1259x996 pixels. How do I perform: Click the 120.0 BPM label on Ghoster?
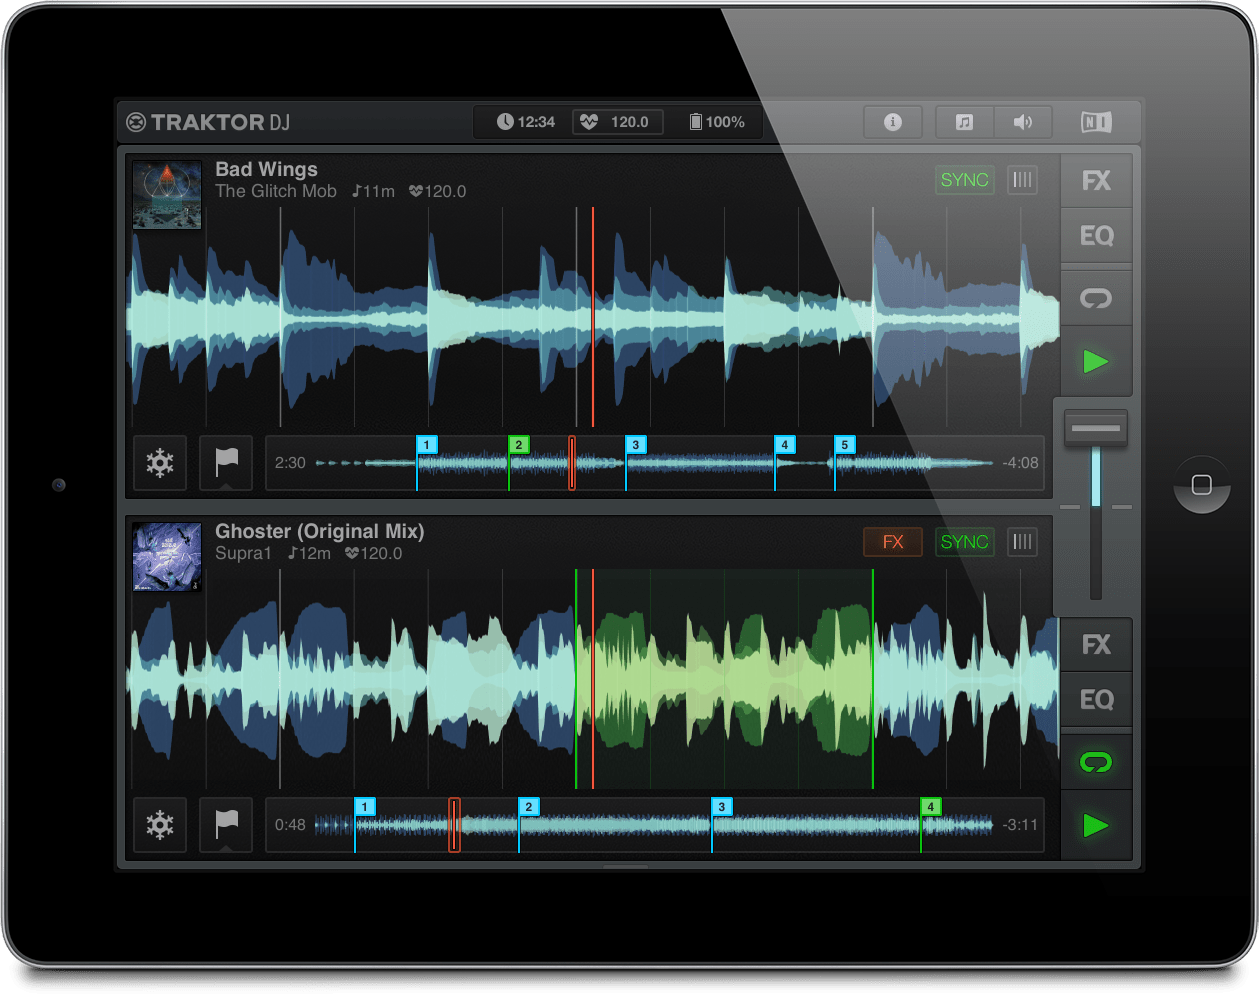(x=374, y=553)
